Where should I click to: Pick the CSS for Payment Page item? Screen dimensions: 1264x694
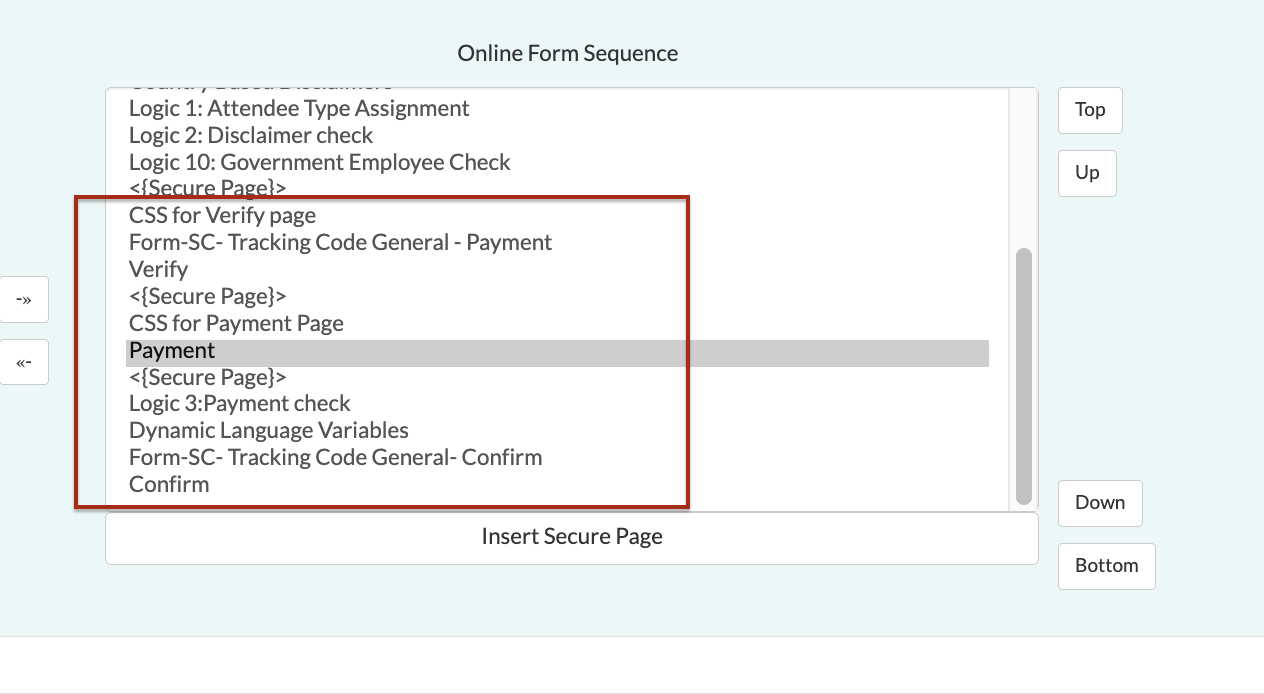click(x=236, y=324)
